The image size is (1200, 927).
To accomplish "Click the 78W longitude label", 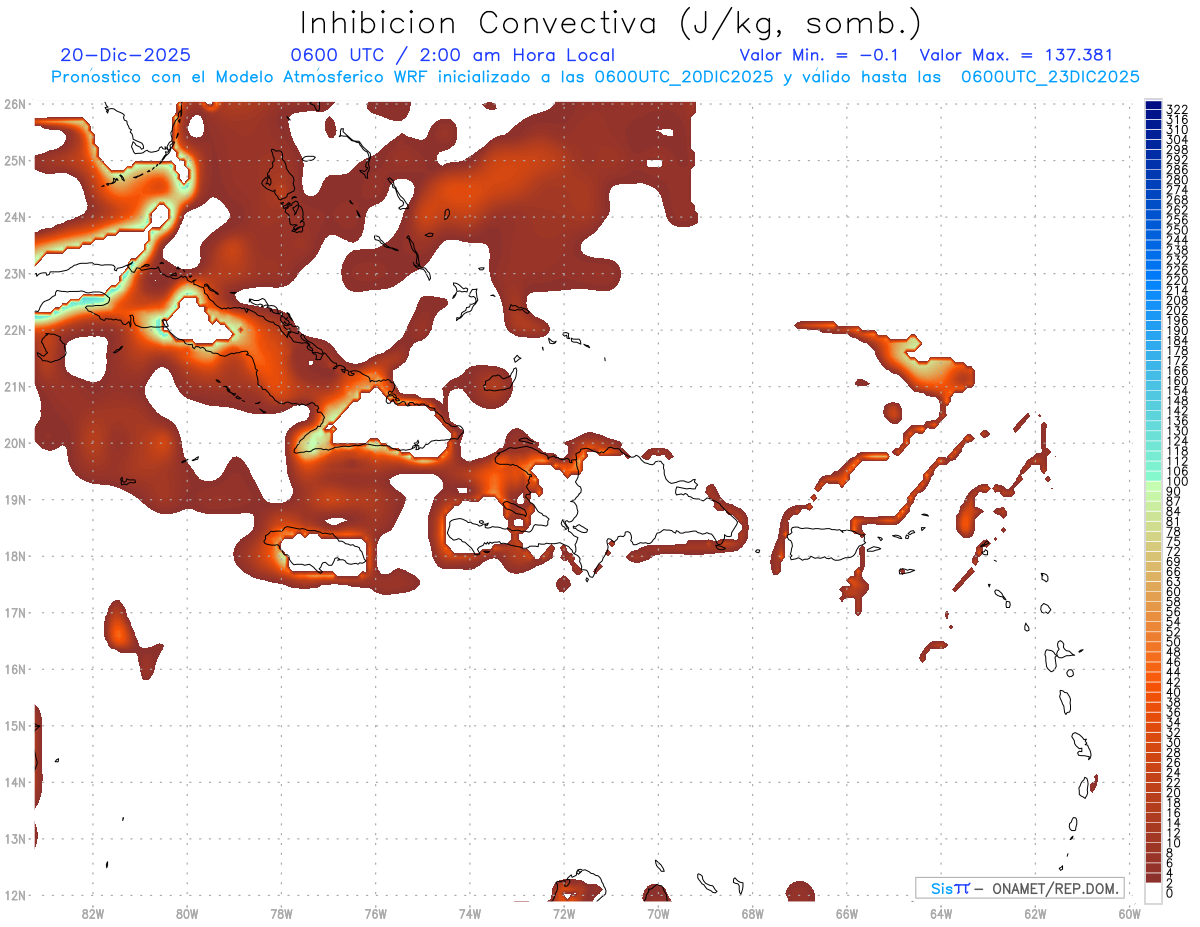I will tap(281, 913).
